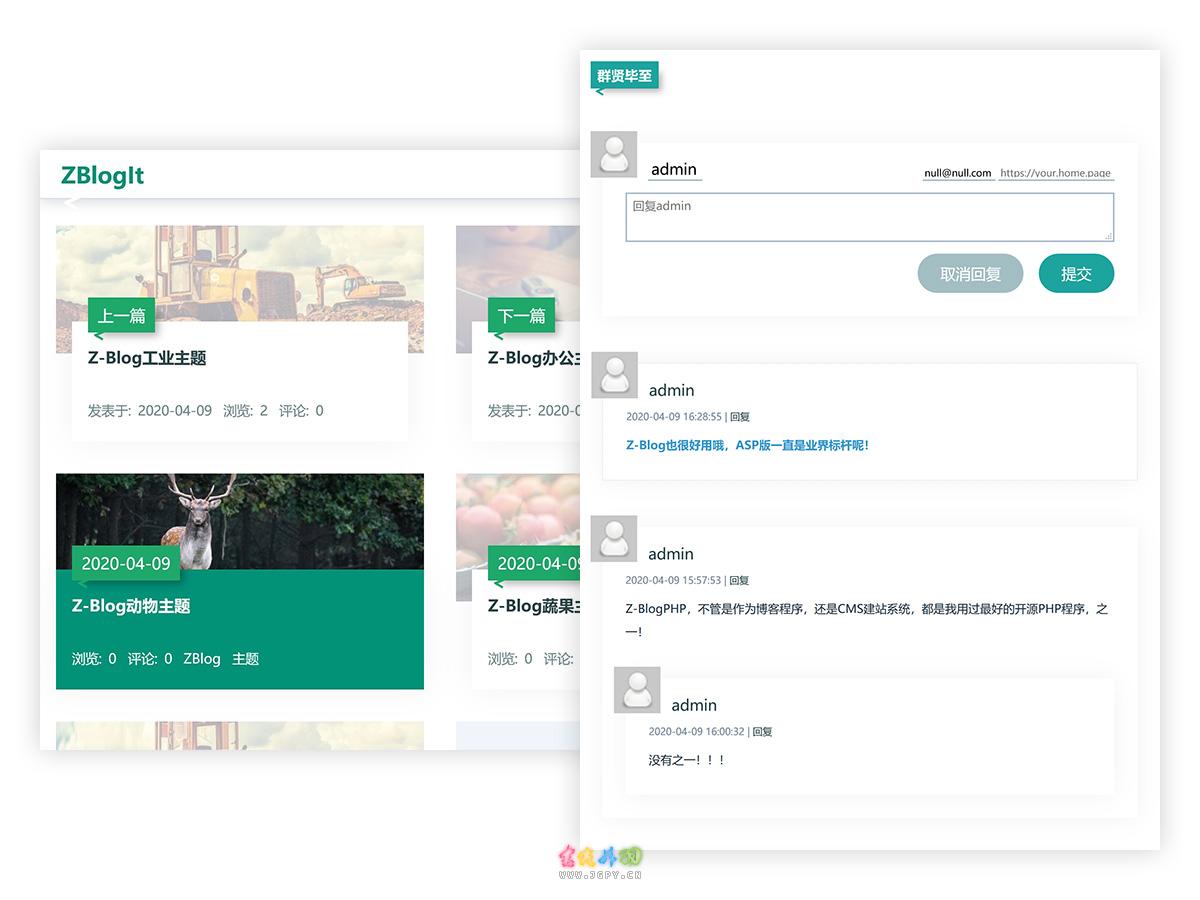Select the 没有之一！！！ reply text

pyautogui.click(x=687, y=760)
